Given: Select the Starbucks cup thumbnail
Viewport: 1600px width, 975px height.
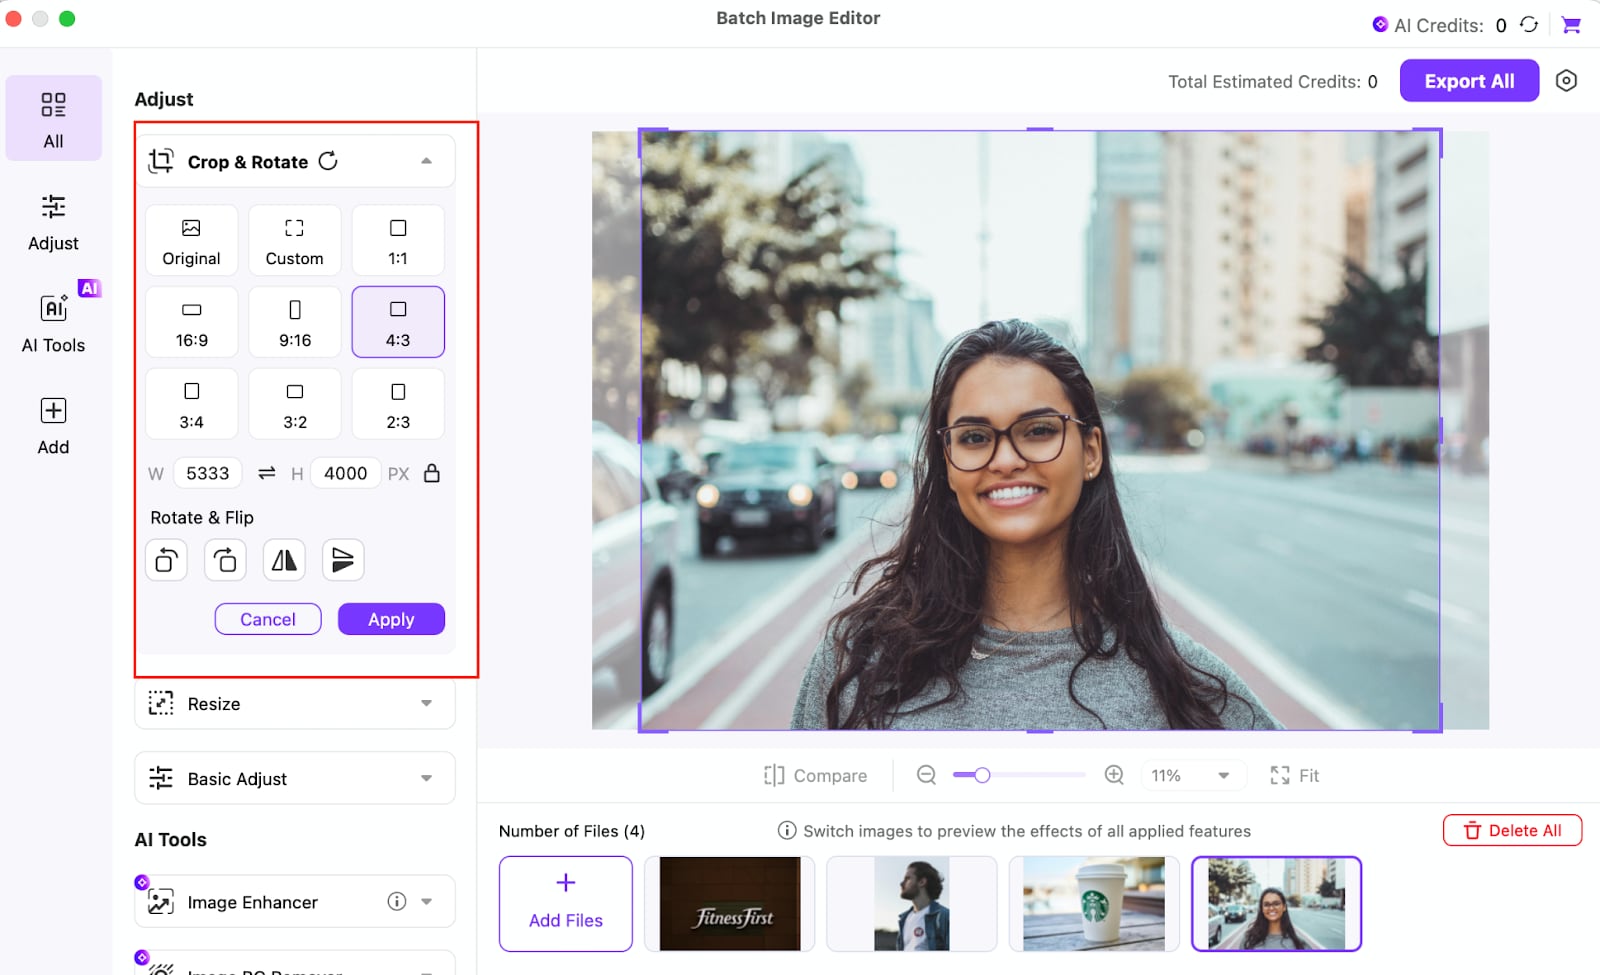Looking at the screenshot, I should coord(1094,904).
